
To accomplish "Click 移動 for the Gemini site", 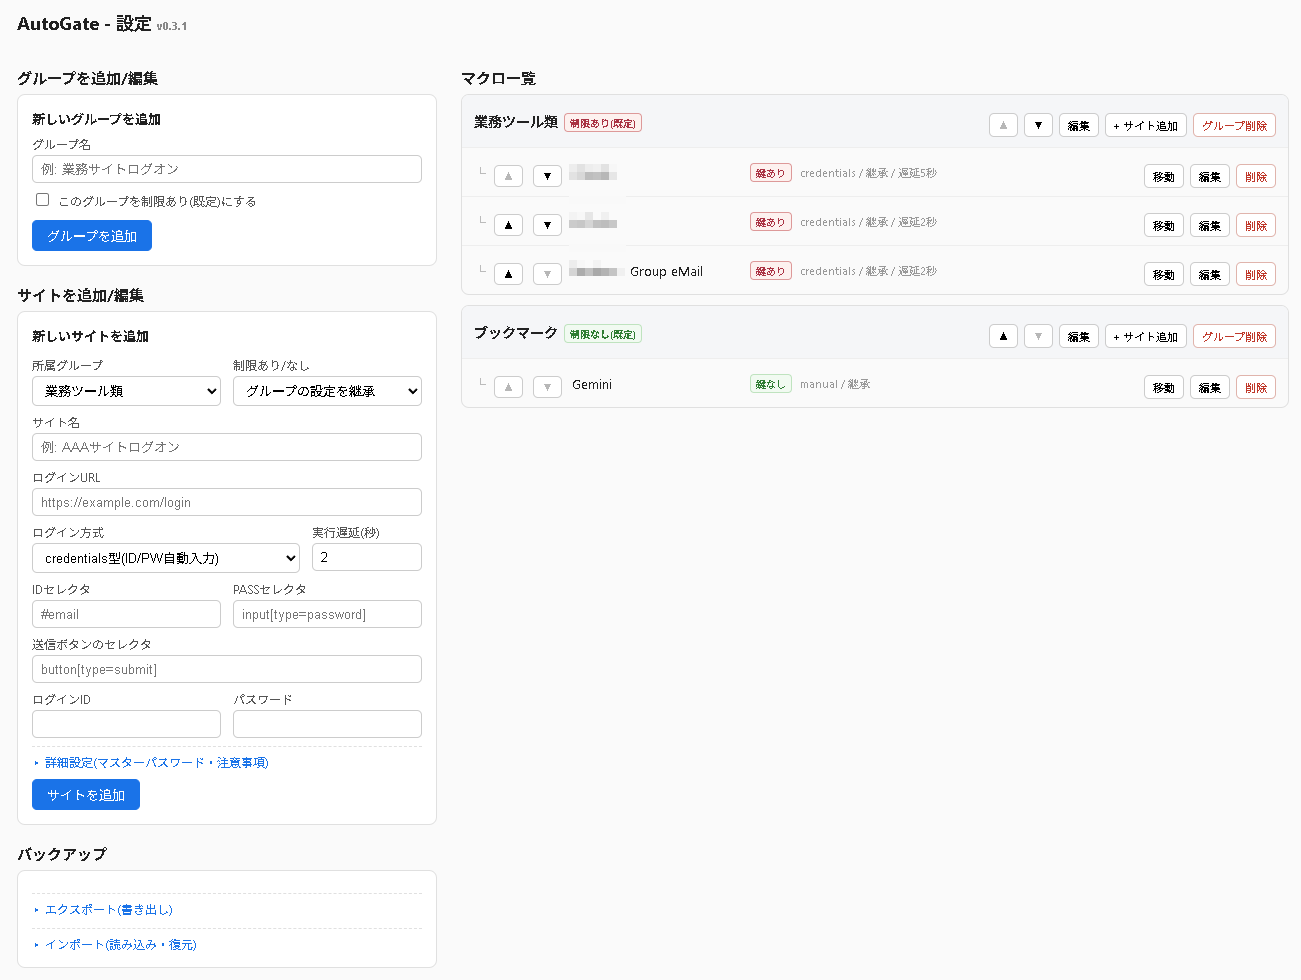I will 1164,387.
